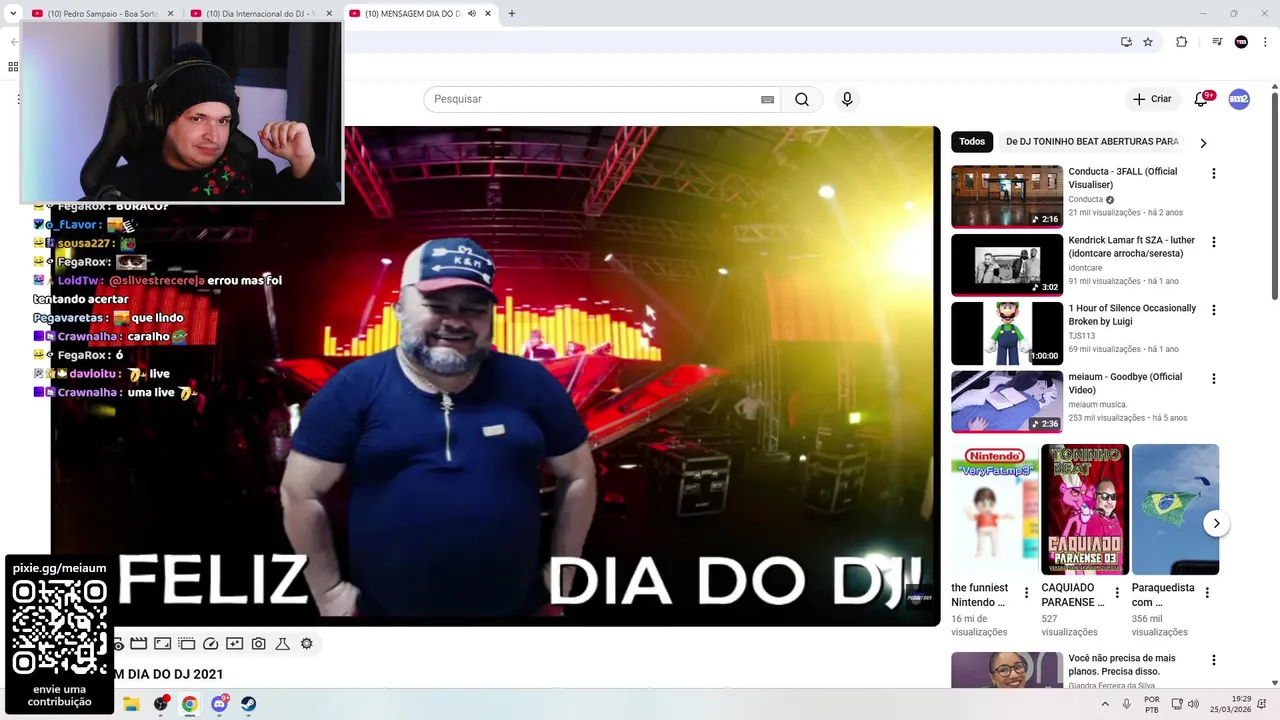Open the Chrome profile avatar
The width and height of the screenshot is (1280, 720).
click(1241, 42)
